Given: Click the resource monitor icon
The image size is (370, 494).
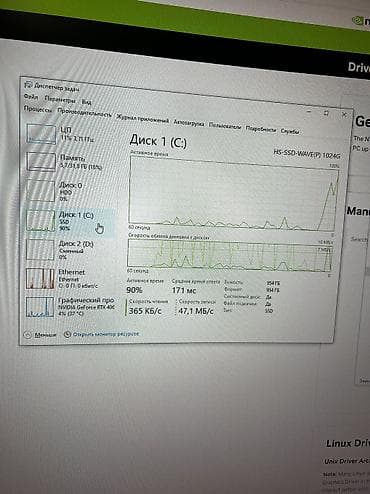Looking at the screenshot, I should point(67,334).
